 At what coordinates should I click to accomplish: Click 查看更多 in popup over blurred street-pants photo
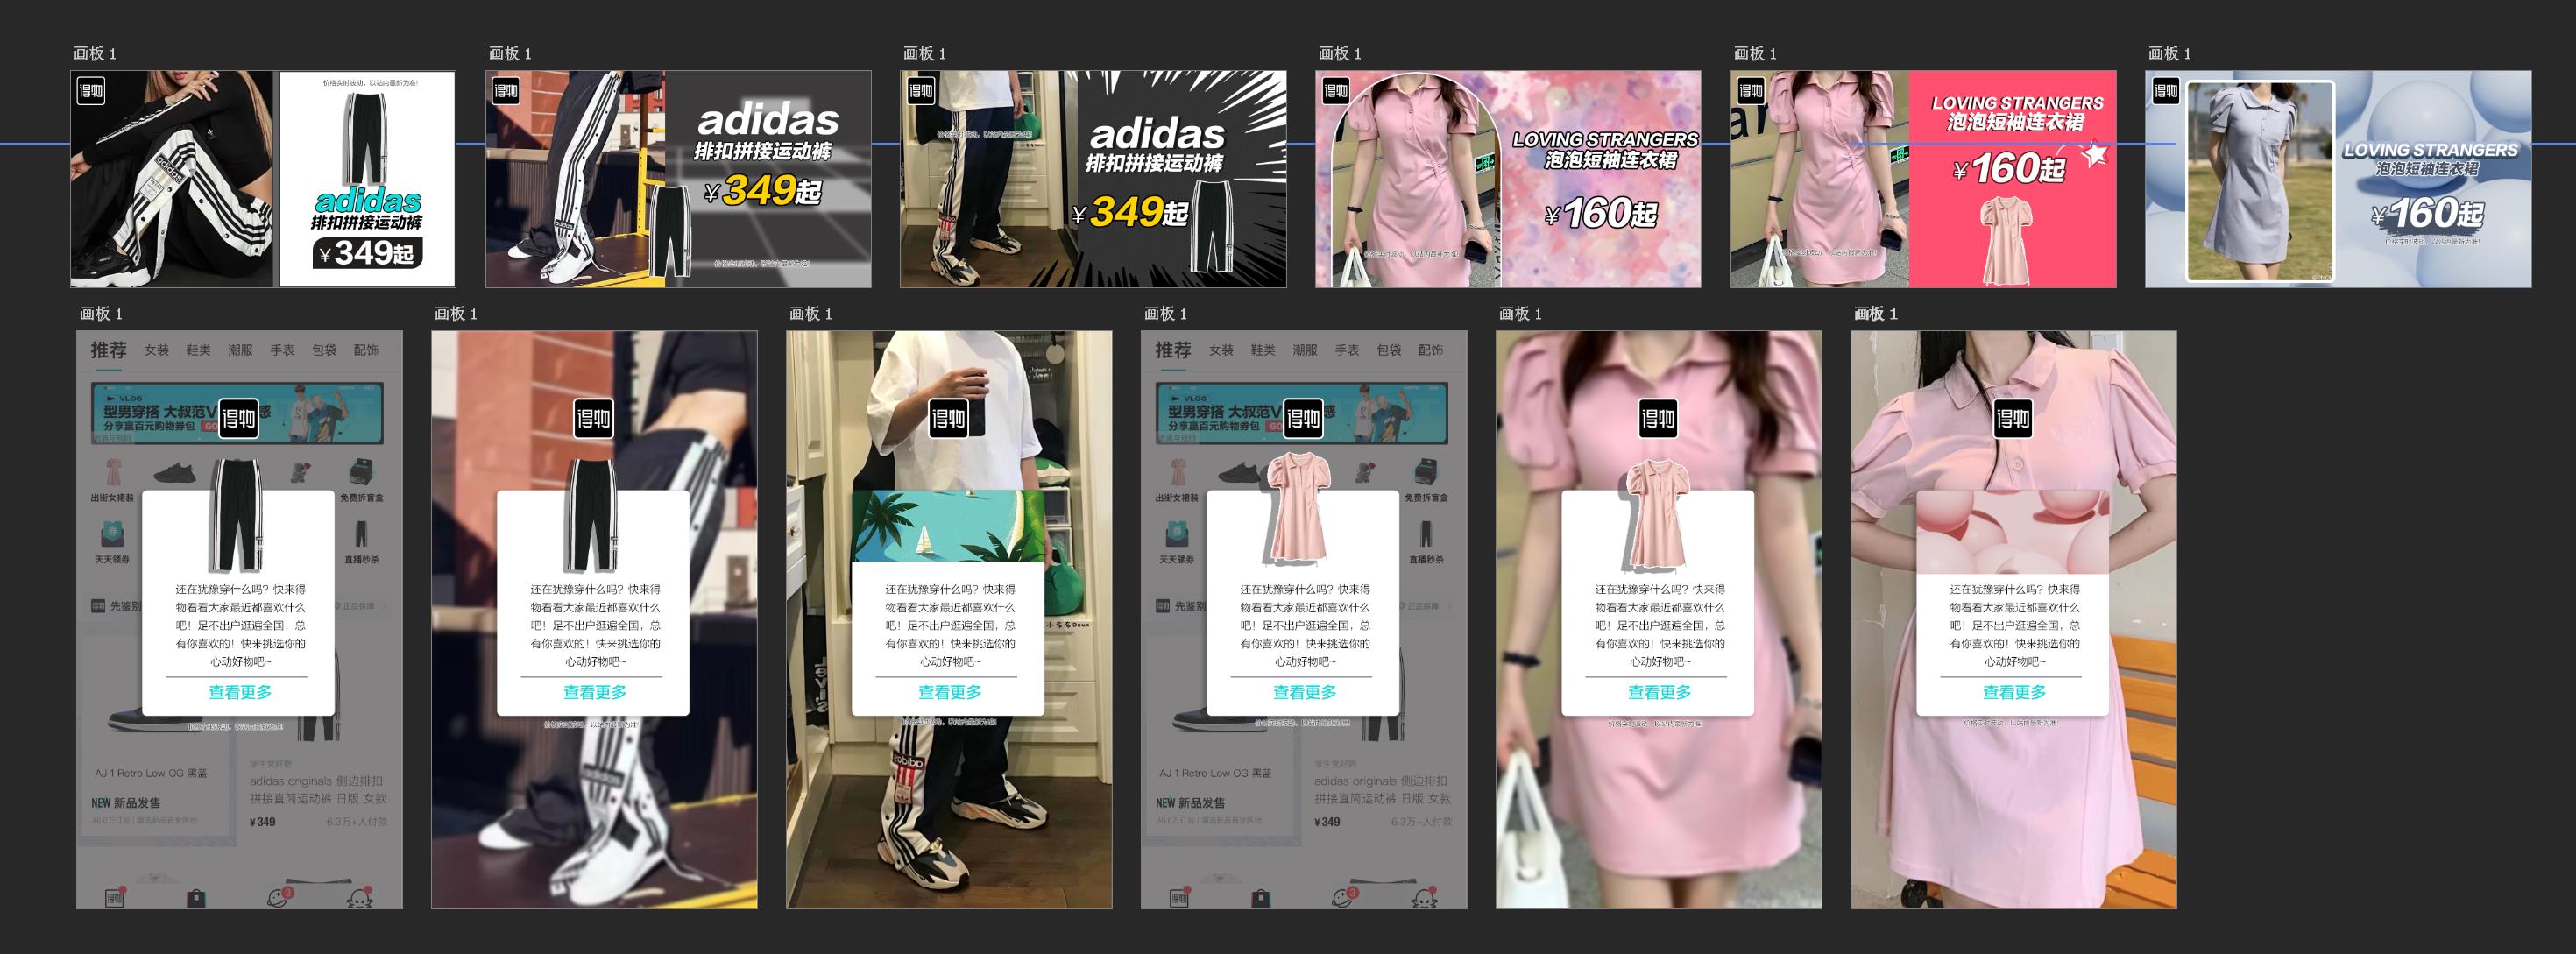click(595, 692)
